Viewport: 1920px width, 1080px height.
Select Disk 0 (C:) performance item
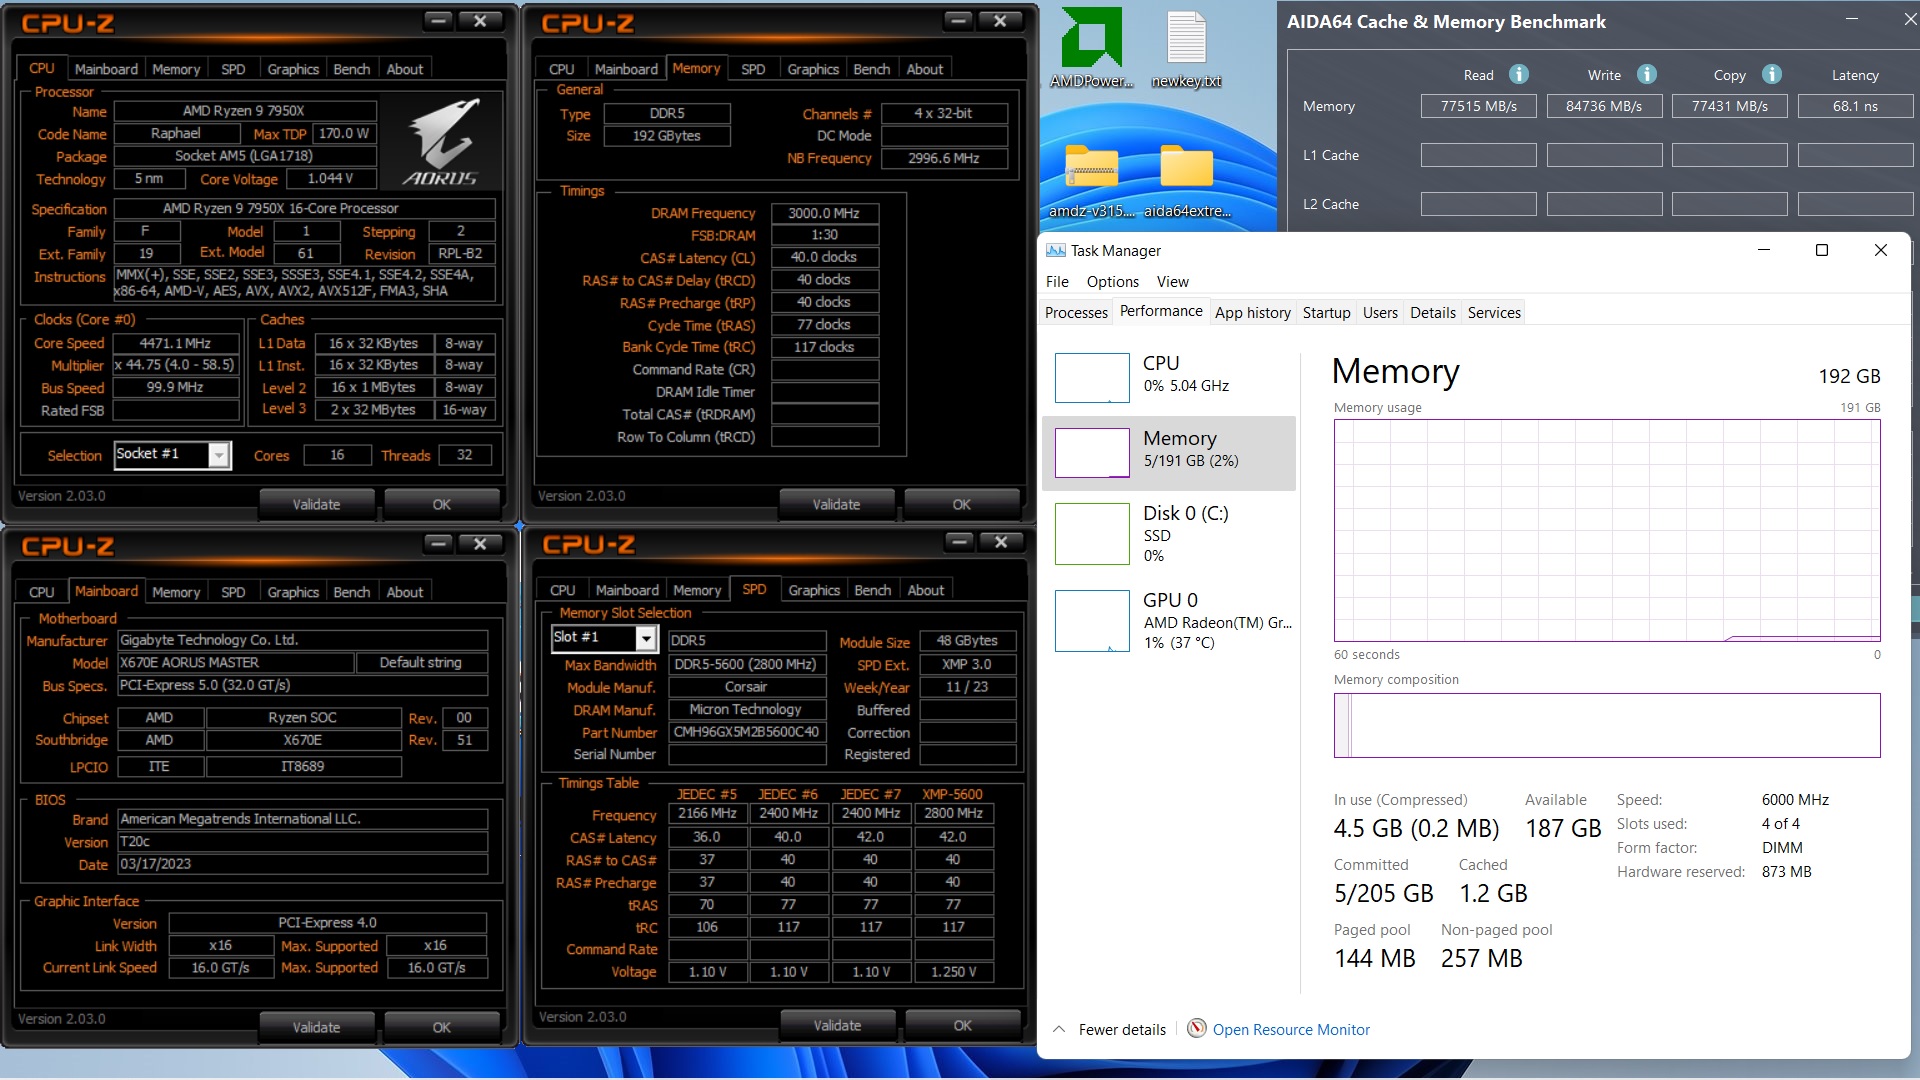pos(1170,533)
